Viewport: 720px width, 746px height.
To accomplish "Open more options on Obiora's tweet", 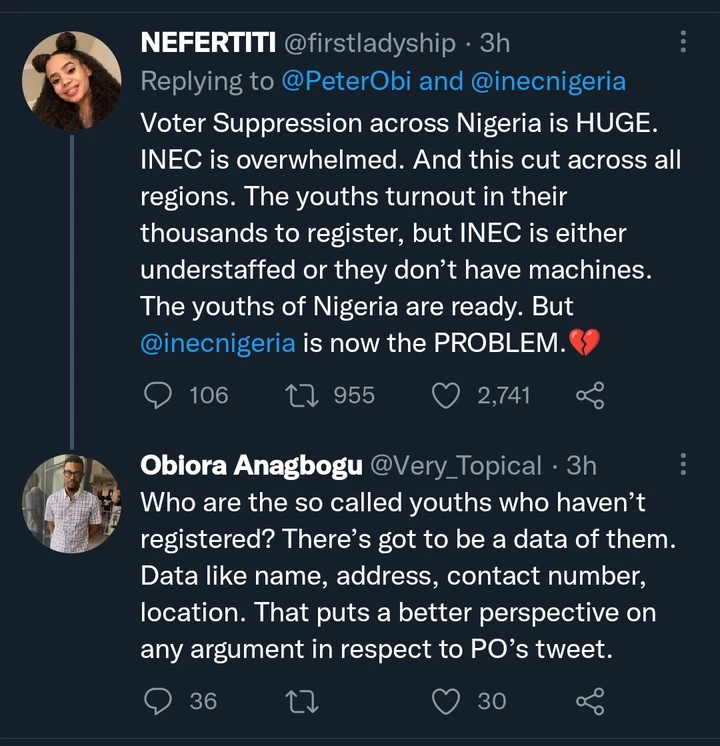I will point(683,465).
